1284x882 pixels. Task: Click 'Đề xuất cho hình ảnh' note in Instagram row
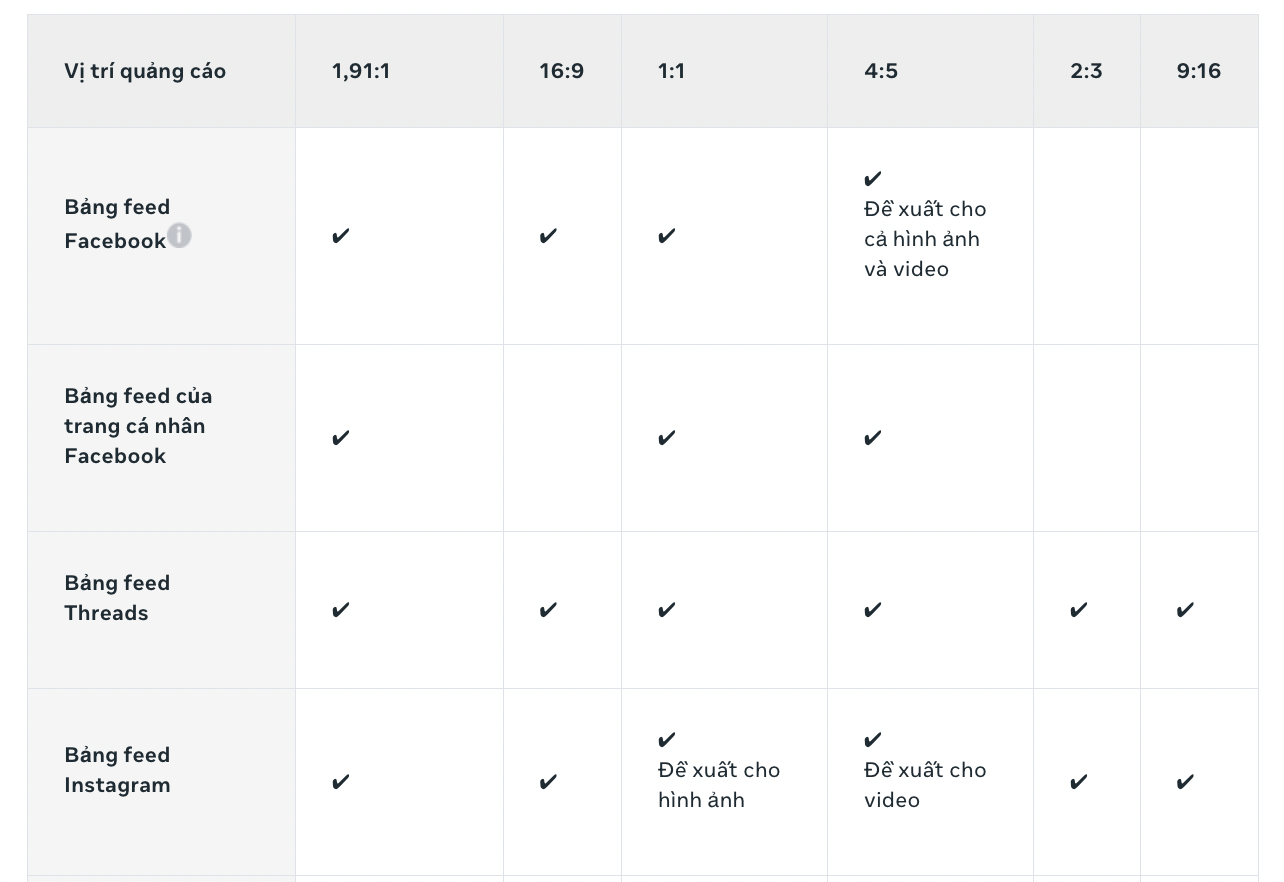coord(719,785)
